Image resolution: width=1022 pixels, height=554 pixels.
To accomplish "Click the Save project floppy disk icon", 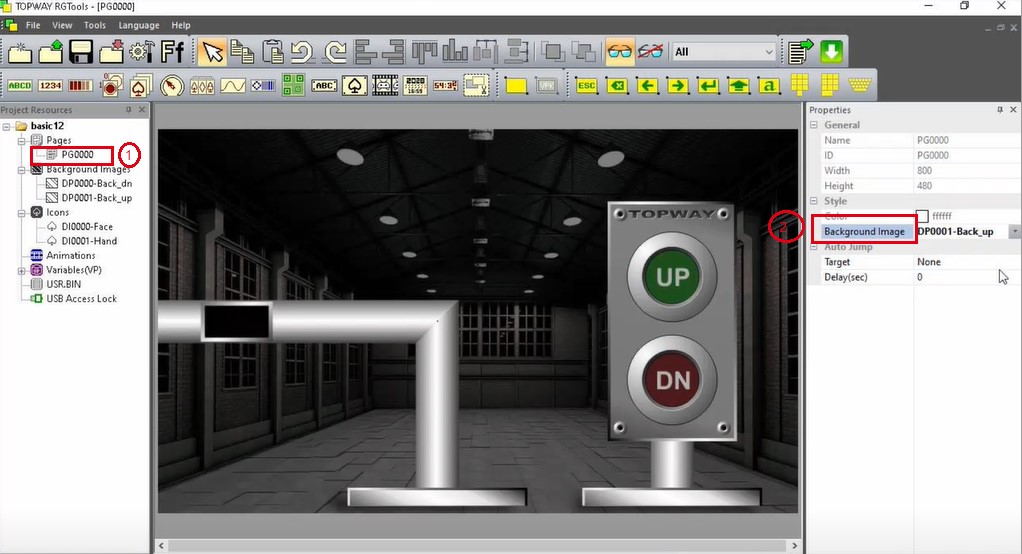I will click(x=80, y=52).
